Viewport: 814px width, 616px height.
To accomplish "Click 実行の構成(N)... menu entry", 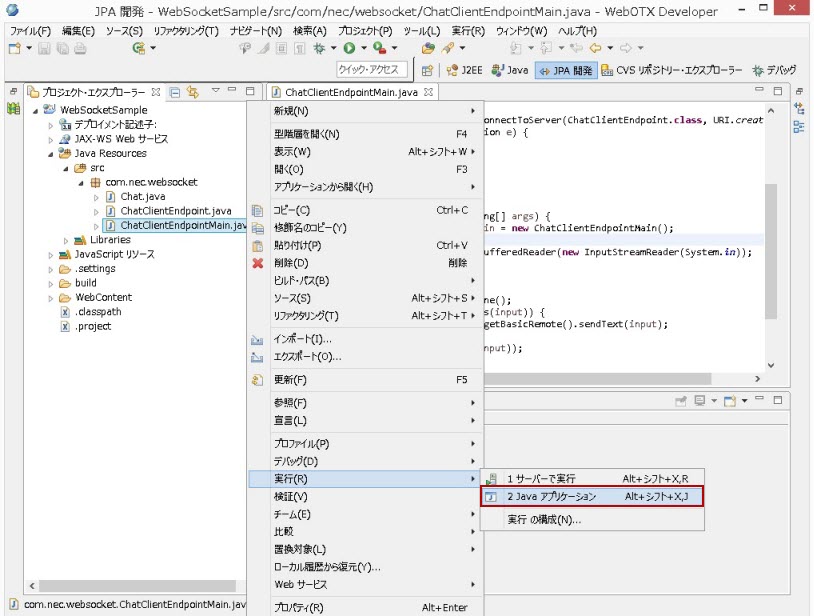I will (x=543, y=519).
